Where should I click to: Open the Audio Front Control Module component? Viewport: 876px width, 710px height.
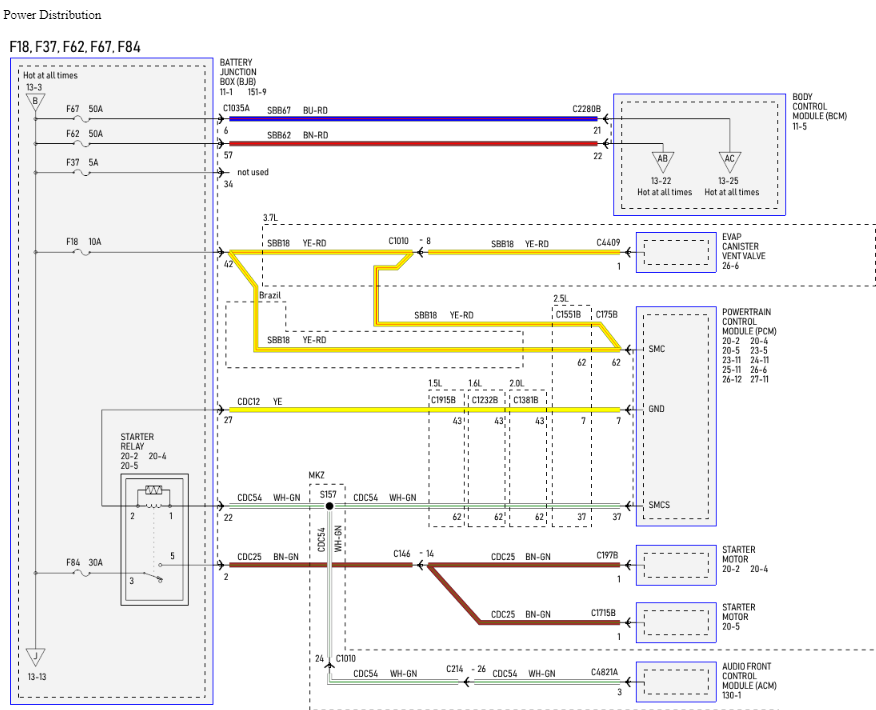point(676,682)
